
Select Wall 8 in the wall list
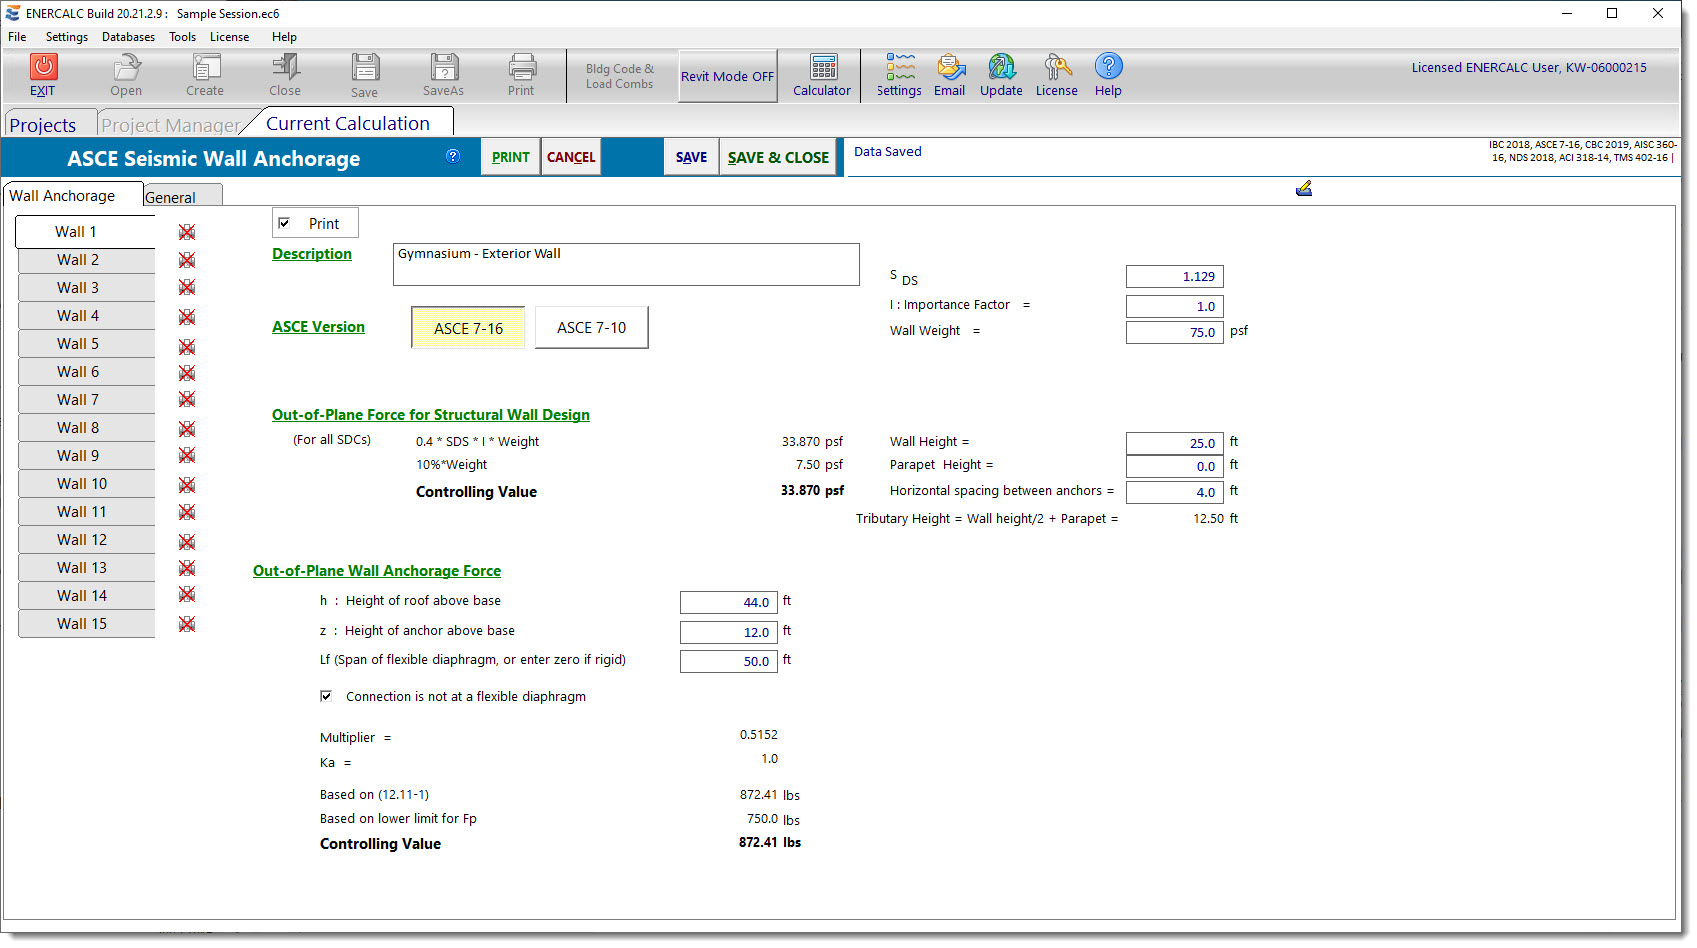click(86, 428)
